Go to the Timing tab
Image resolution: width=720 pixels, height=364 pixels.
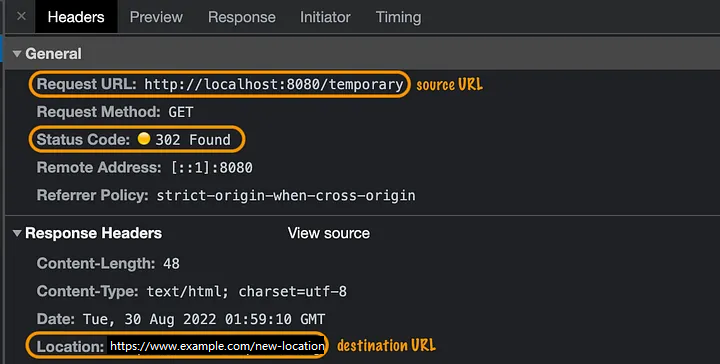point(398,17)
